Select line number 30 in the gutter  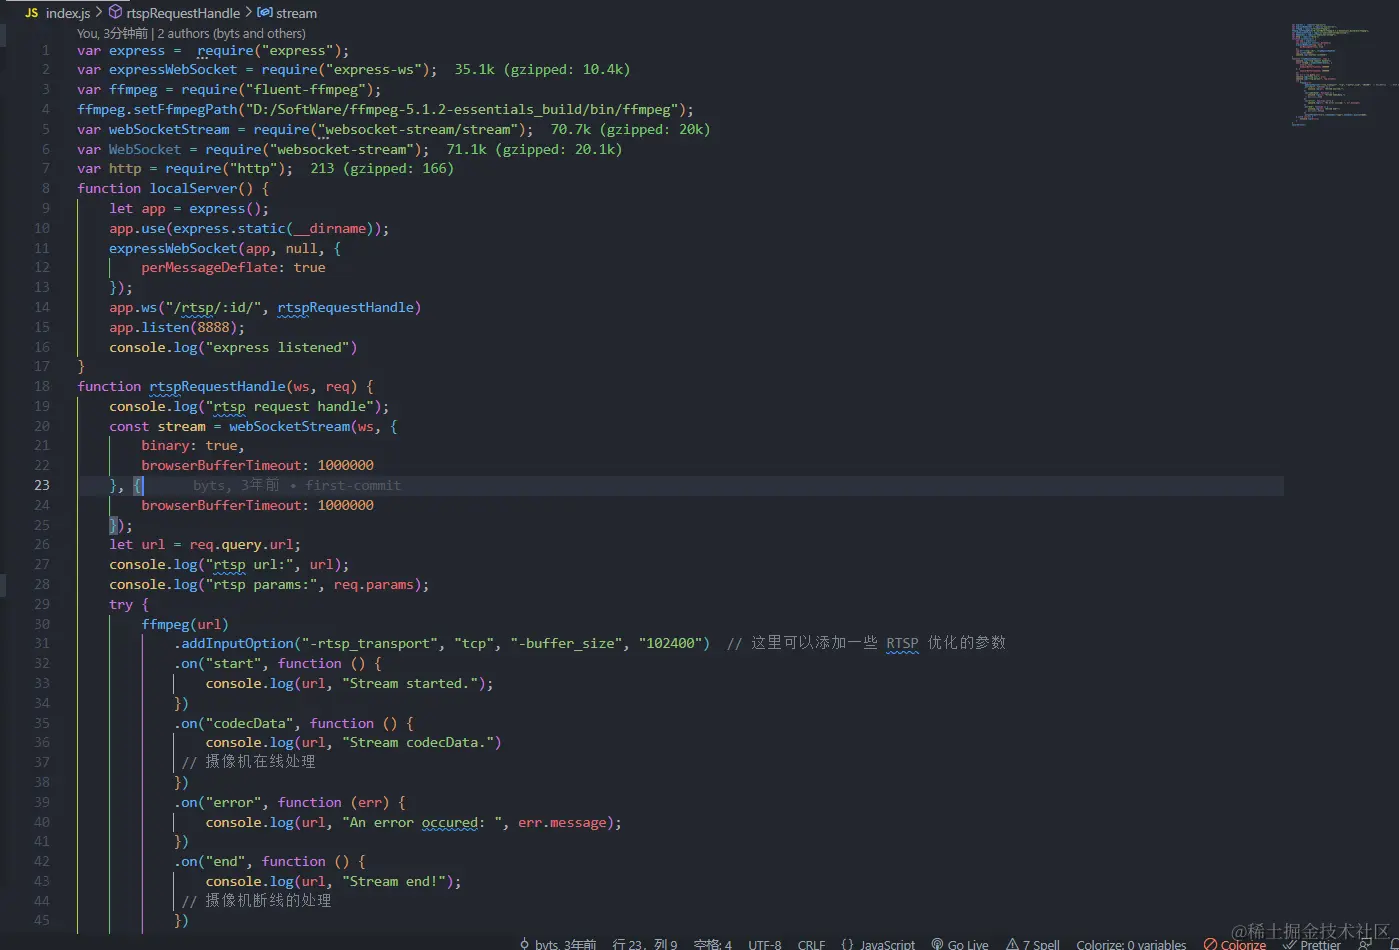tap(41, 623)
